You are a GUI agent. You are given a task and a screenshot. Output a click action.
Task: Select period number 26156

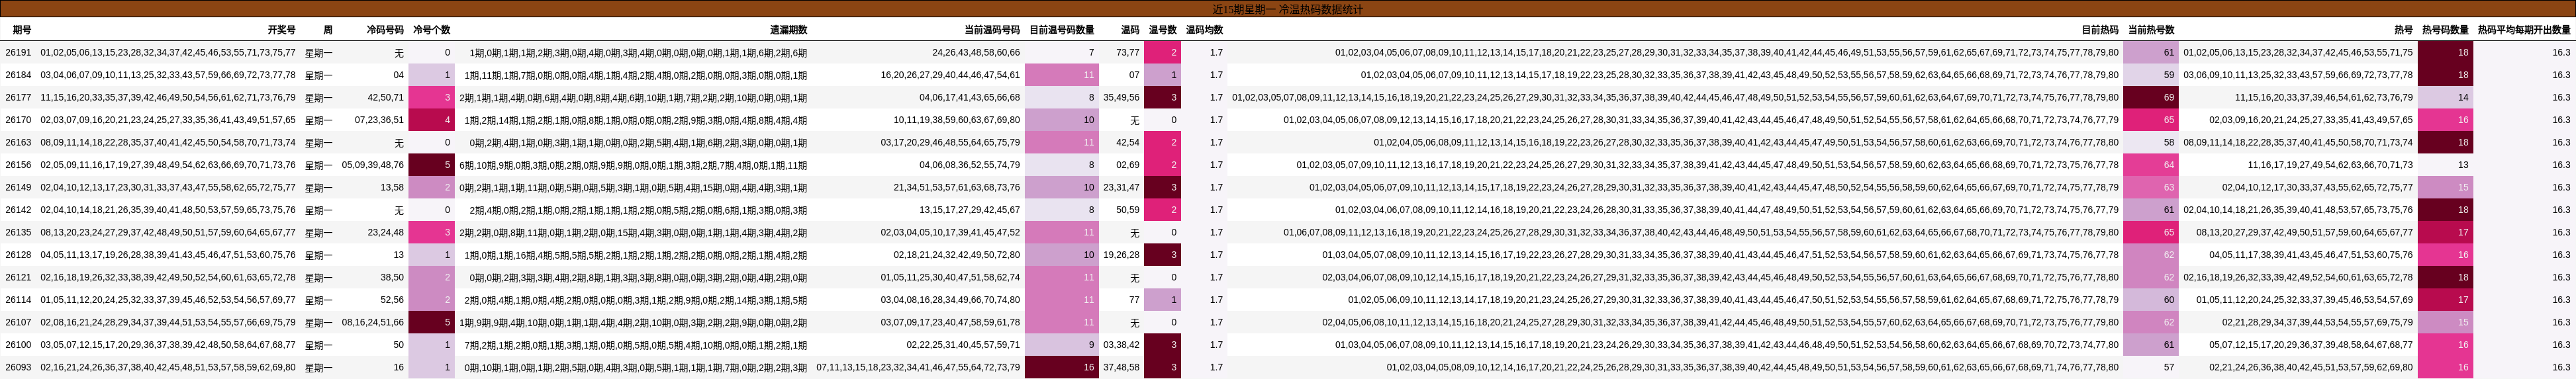18,165
